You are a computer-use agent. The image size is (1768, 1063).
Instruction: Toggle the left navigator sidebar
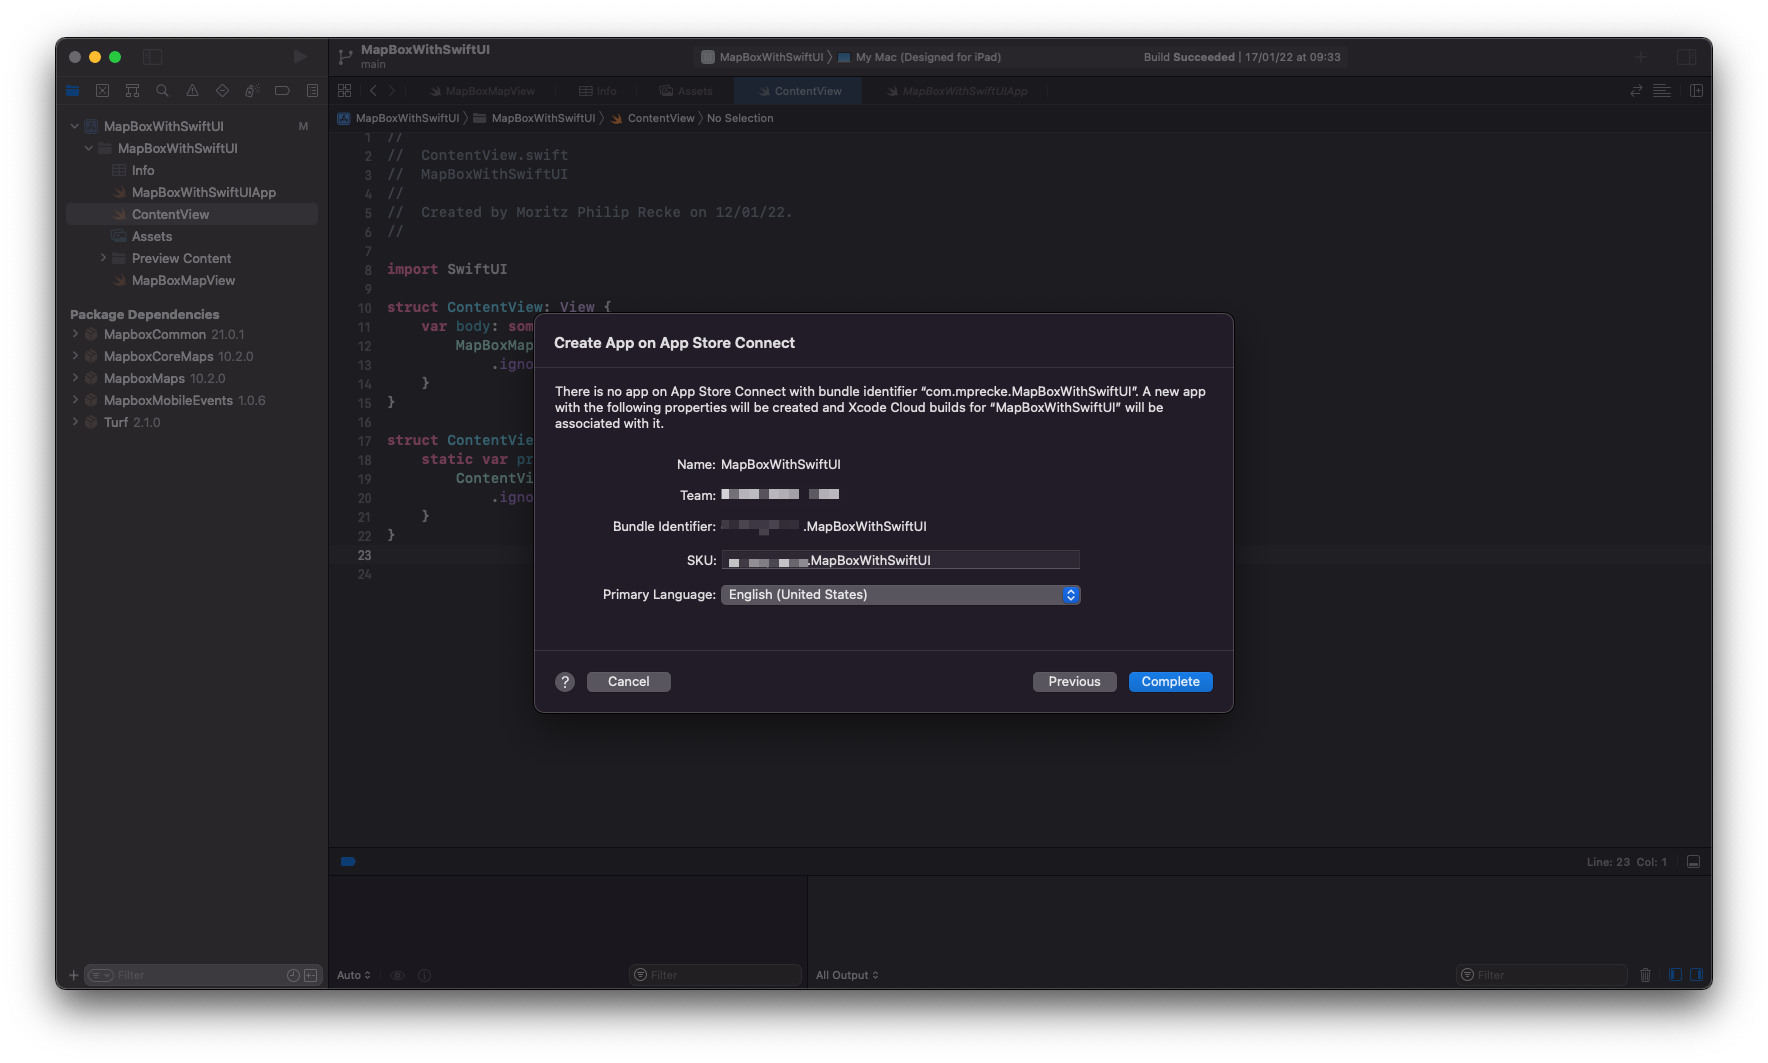[x=153, y=57]
